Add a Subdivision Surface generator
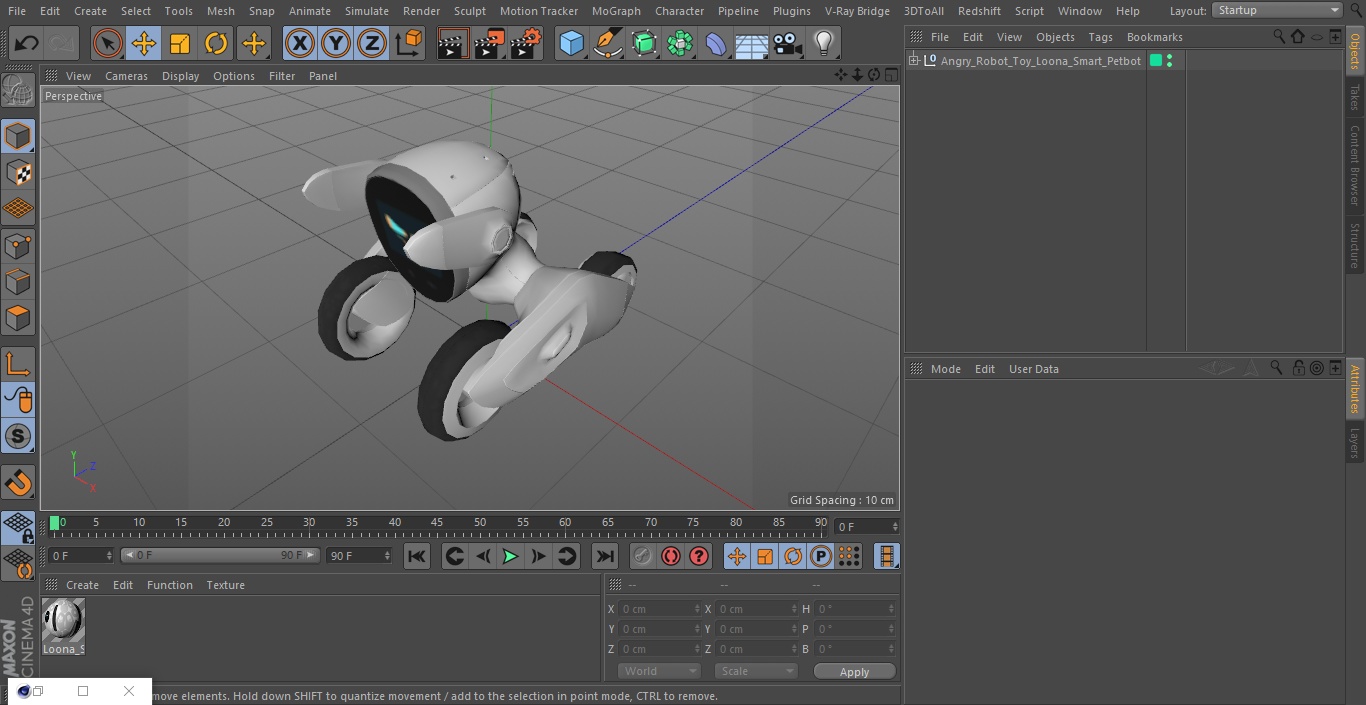 point(644,43)
